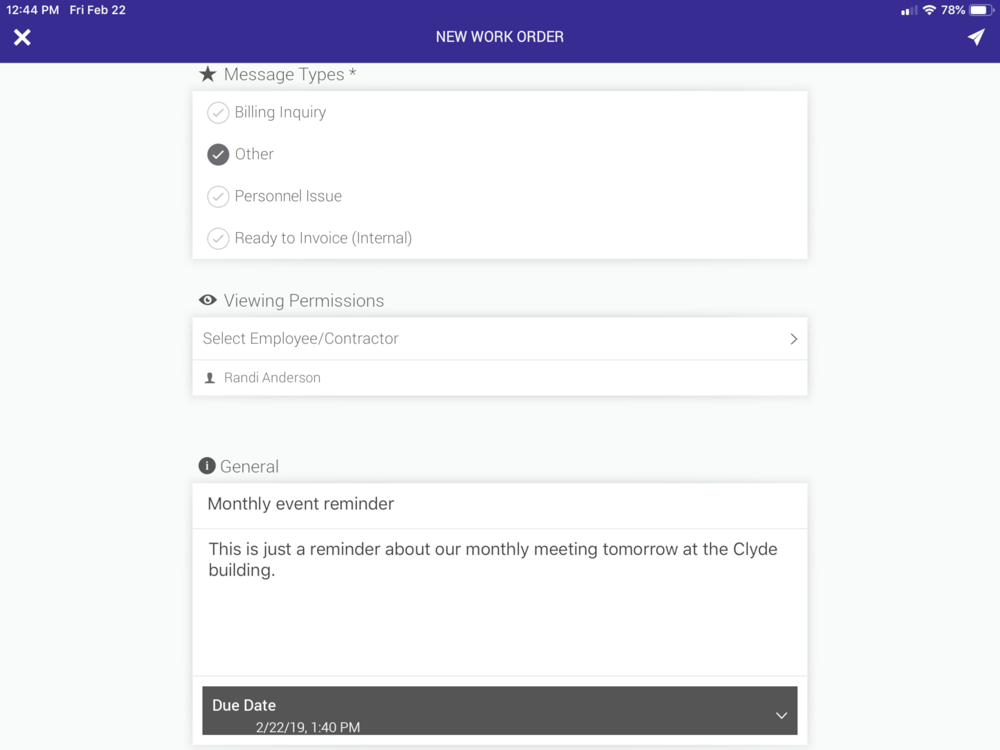Check Ready to Invoice (Internal) option

(x=218, y=239)
